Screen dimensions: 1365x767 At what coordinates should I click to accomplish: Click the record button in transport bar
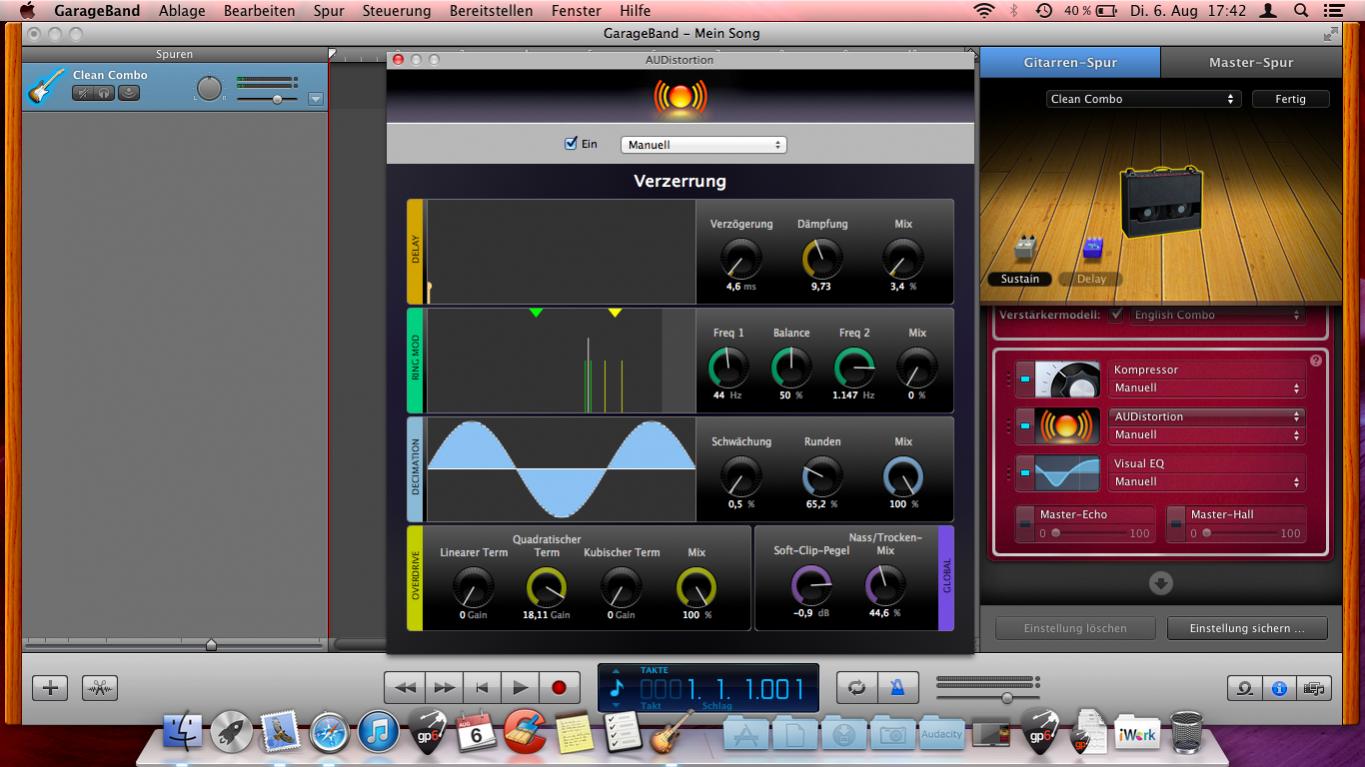pos(559,687)
